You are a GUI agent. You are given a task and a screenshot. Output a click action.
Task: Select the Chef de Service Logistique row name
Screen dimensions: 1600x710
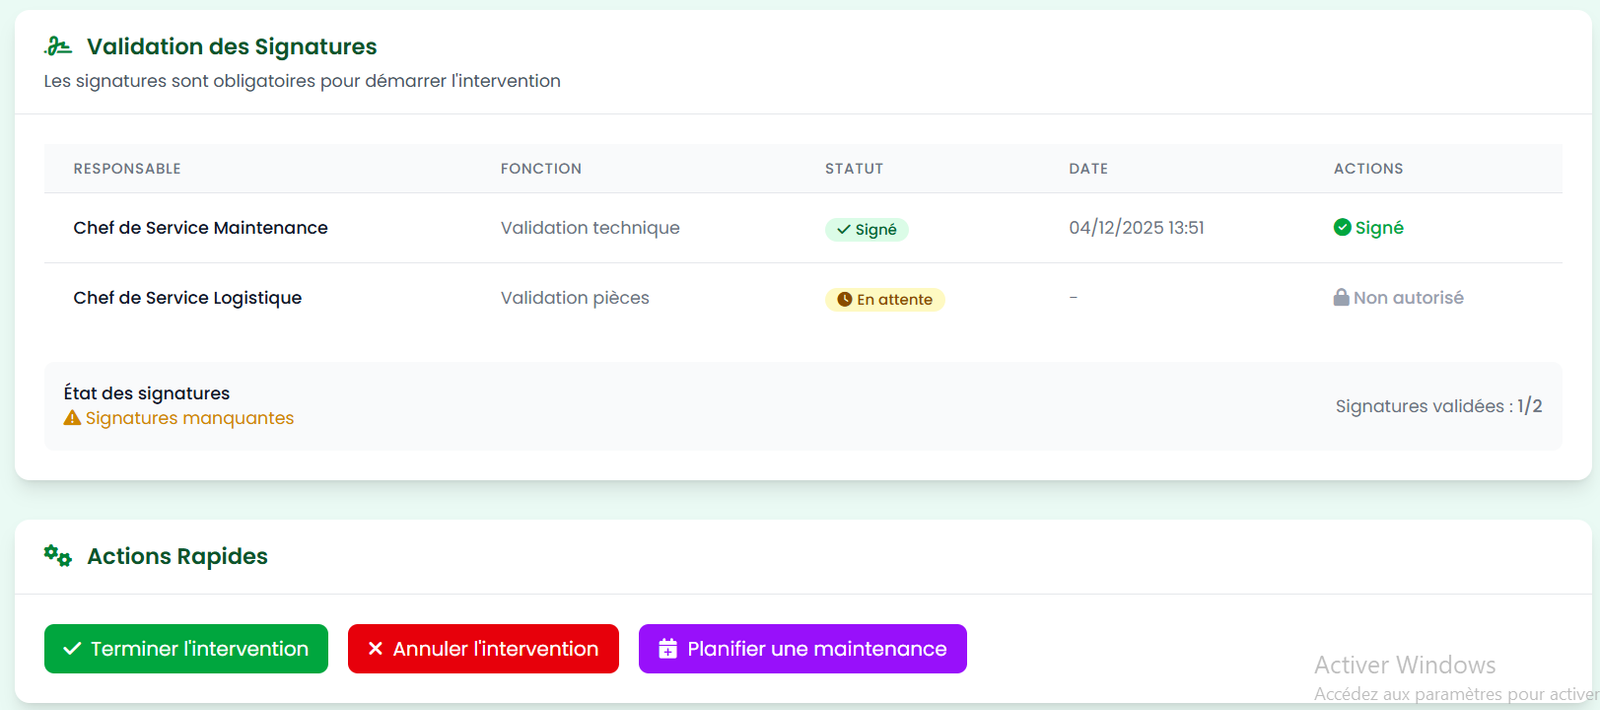(187, 298)
